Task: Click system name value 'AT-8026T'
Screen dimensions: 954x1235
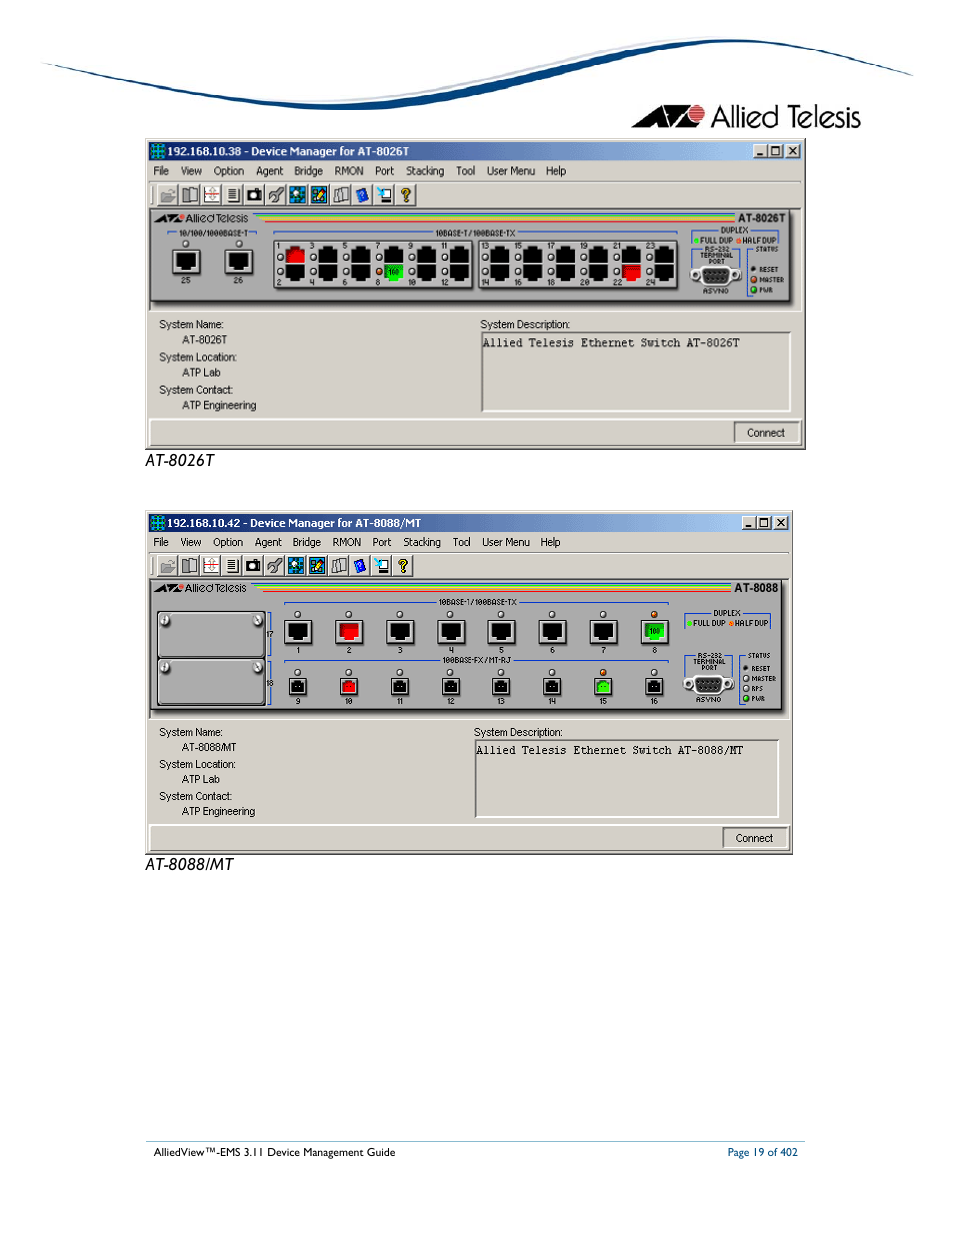Action: (x=205, y=340)
